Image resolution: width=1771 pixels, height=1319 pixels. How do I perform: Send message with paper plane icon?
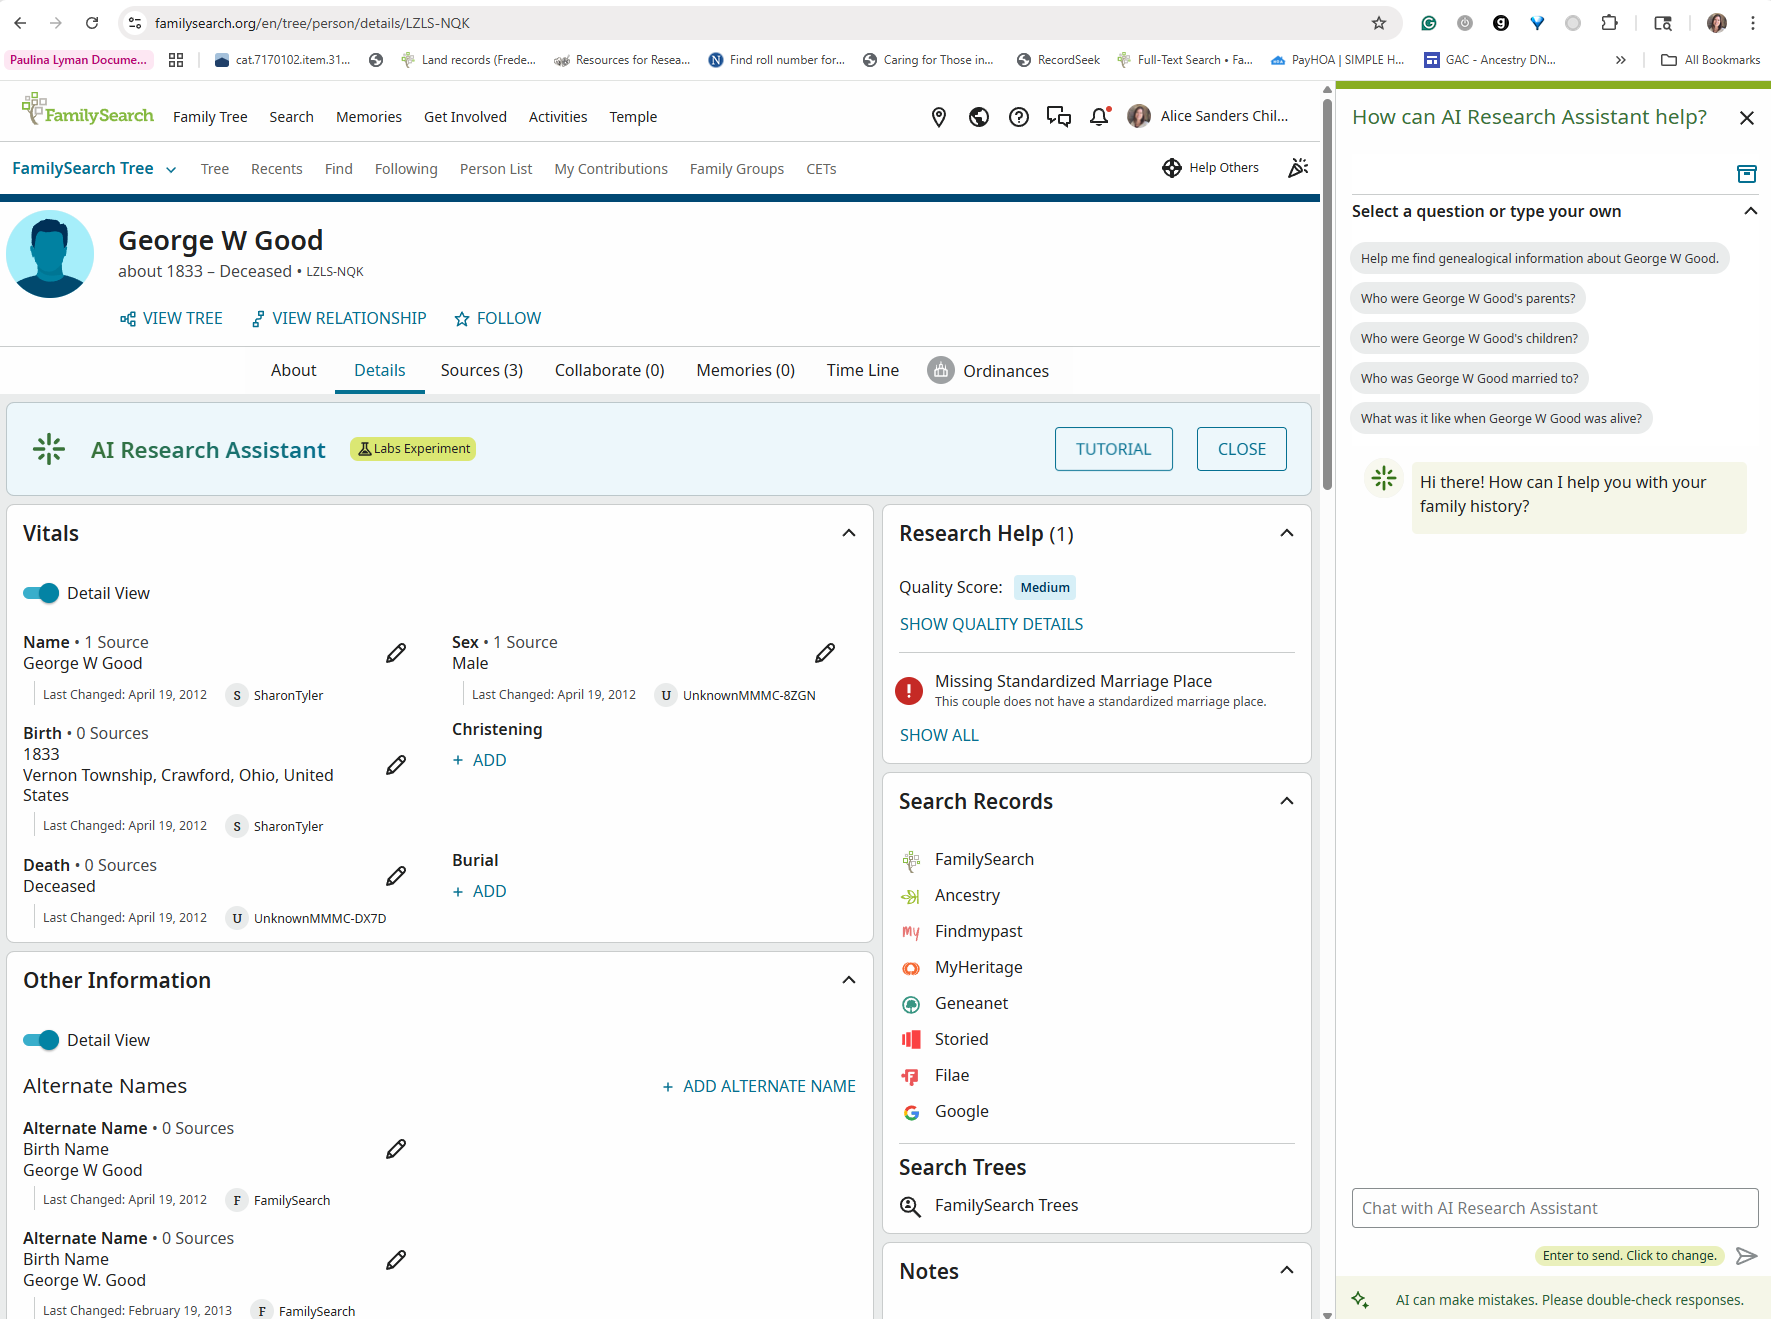click(1746, 1256)
